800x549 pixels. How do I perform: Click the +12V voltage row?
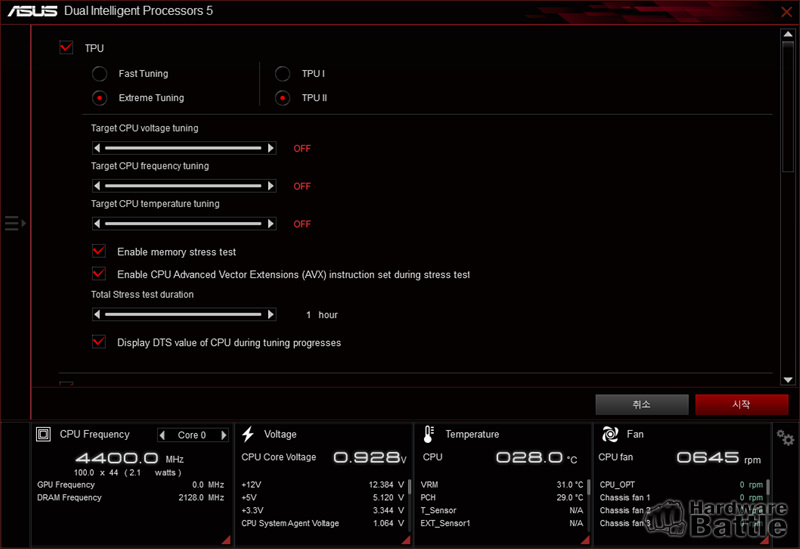323,485
